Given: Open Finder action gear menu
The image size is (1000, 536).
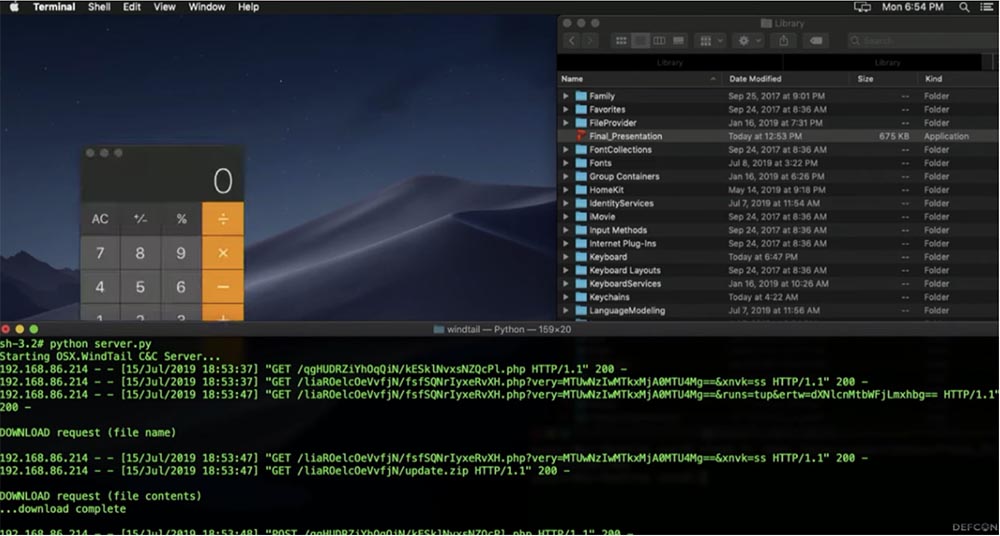Looking at the screenshot, I should tap(749, 41).
